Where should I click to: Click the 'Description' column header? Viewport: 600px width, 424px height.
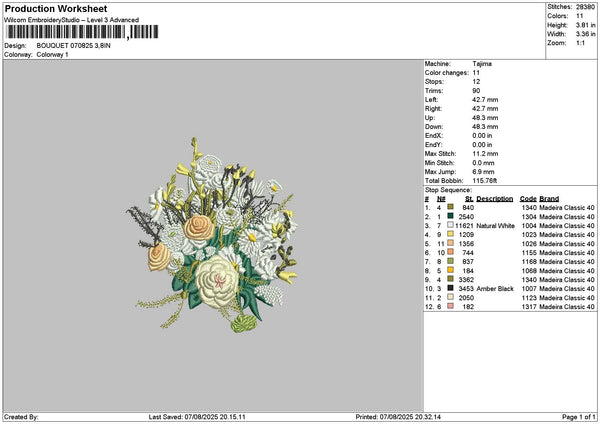pos(494,199)
